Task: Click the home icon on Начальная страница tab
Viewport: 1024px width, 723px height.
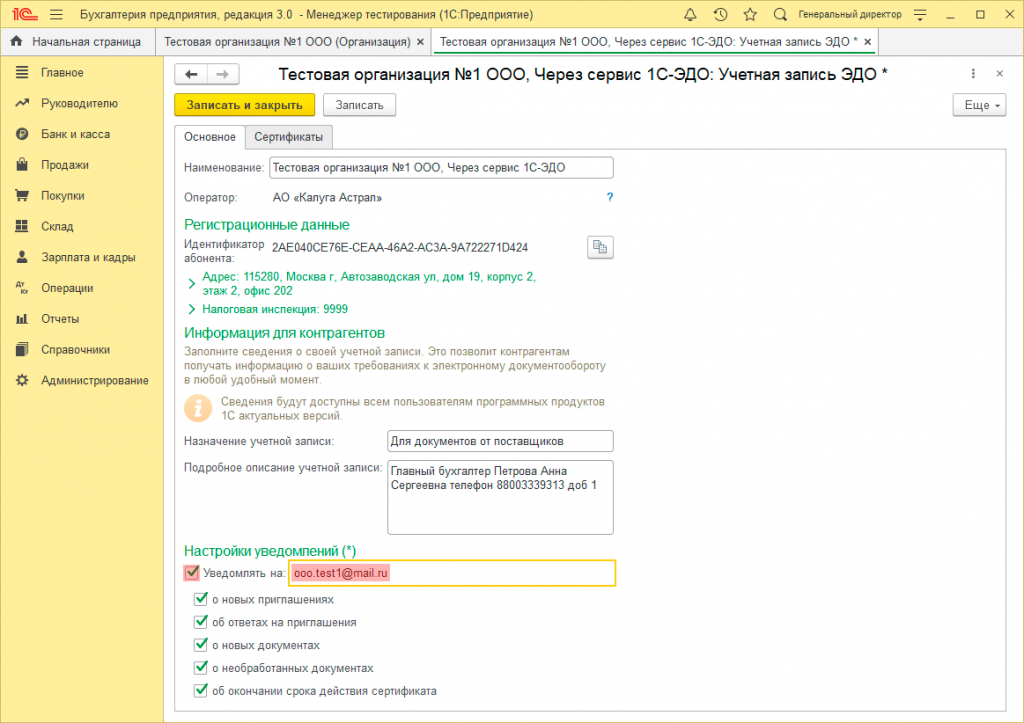Action: point(17,41)
